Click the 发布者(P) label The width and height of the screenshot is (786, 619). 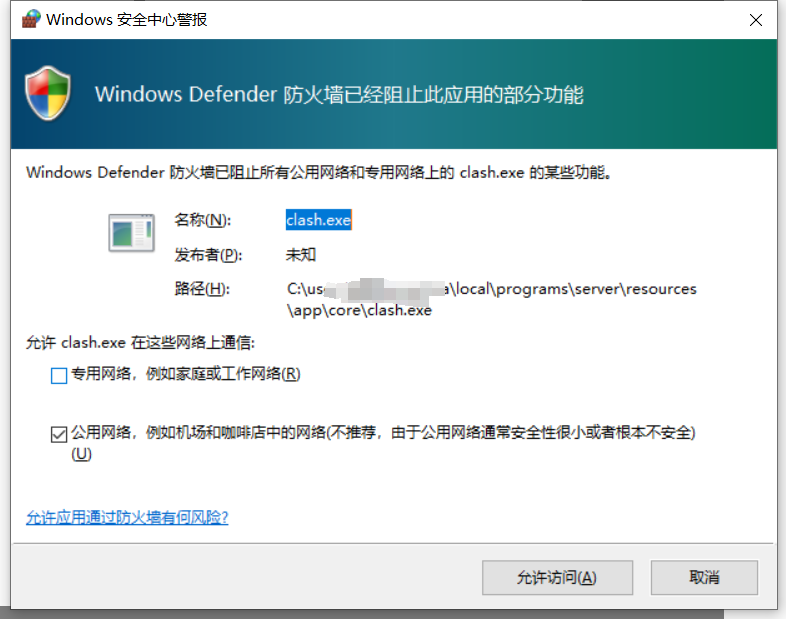[x=208, y=255]
